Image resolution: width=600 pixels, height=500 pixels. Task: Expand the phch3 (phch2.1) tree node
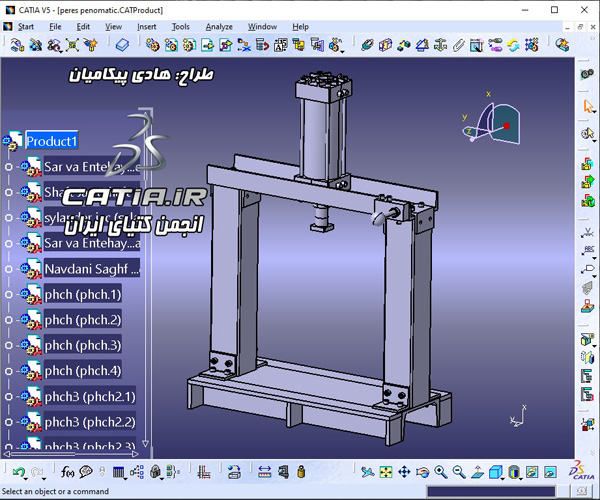click(x=8, y=397)
